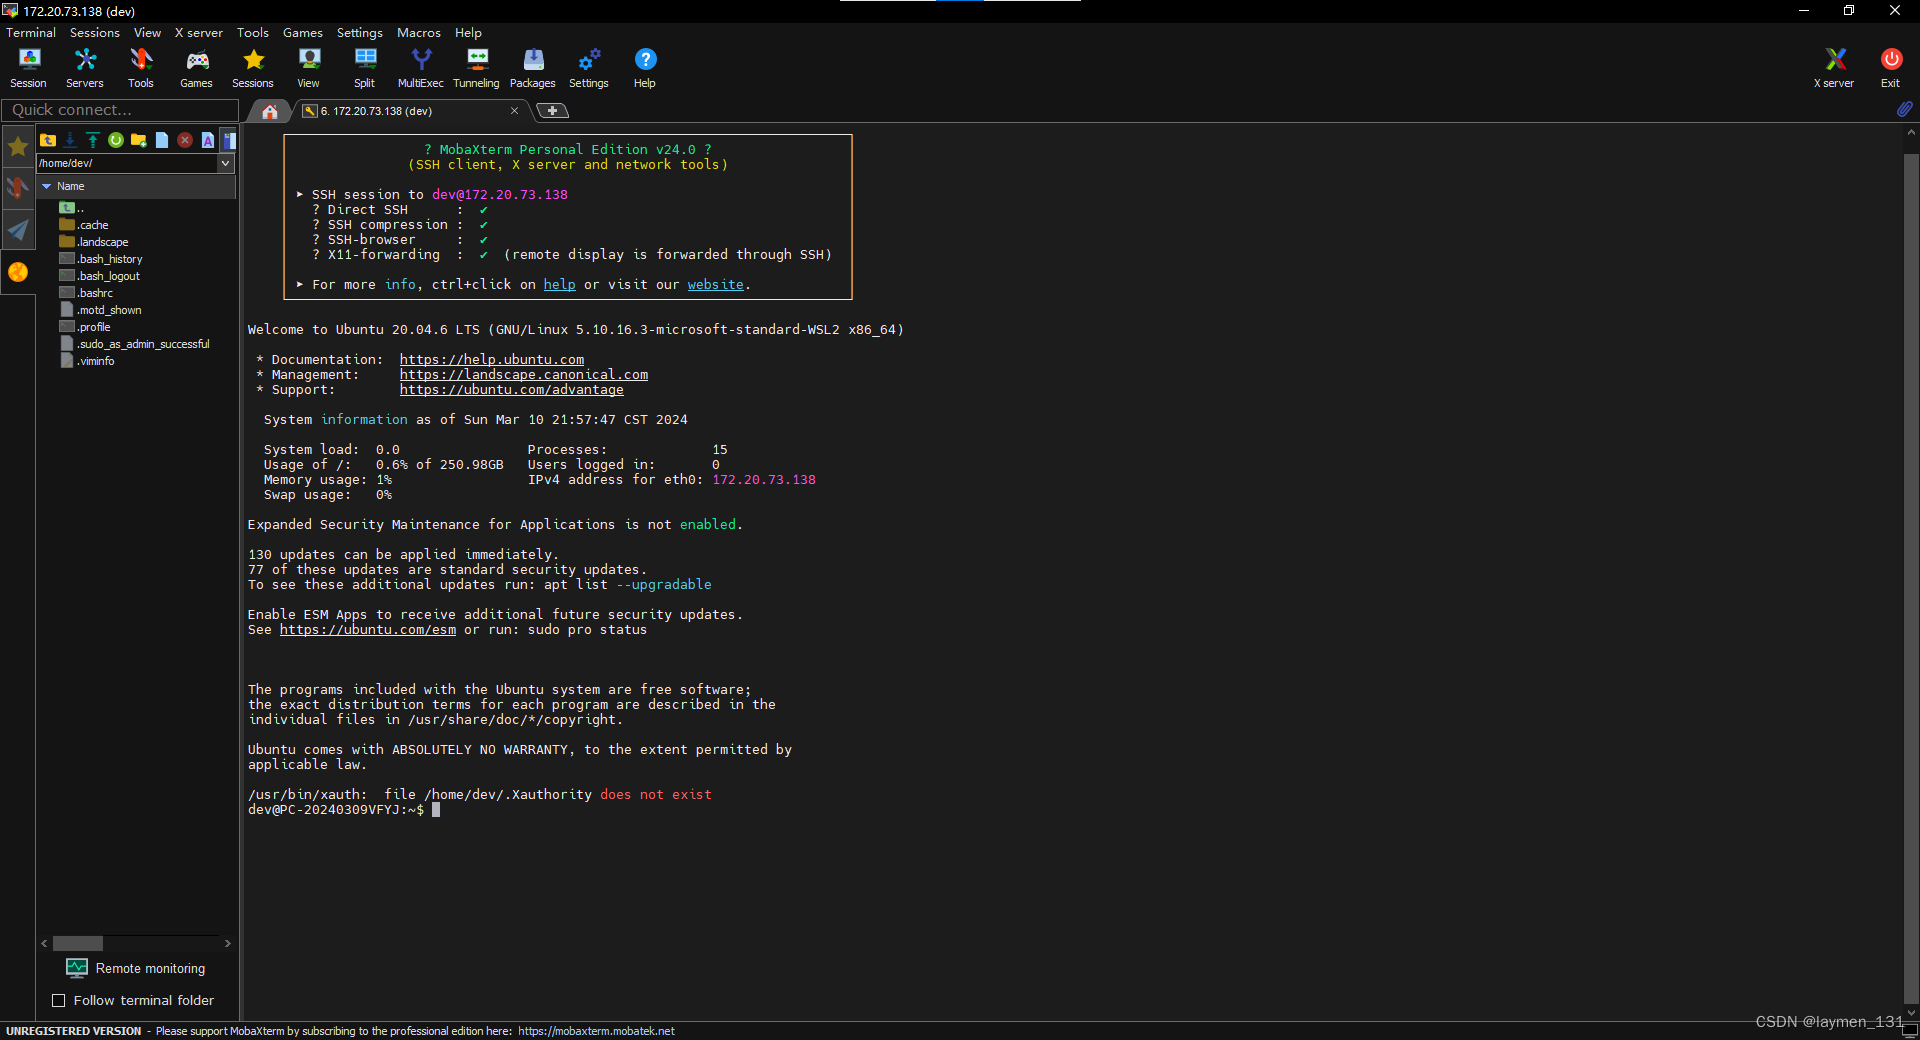Toggle Remote monitoring

click(135, 967)
